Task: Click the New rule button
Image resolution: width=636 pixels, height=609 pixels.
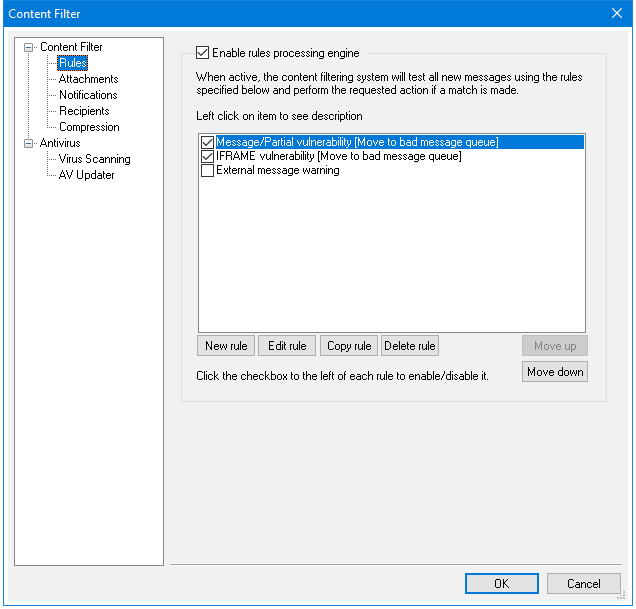Action: (x=226, y=346)
